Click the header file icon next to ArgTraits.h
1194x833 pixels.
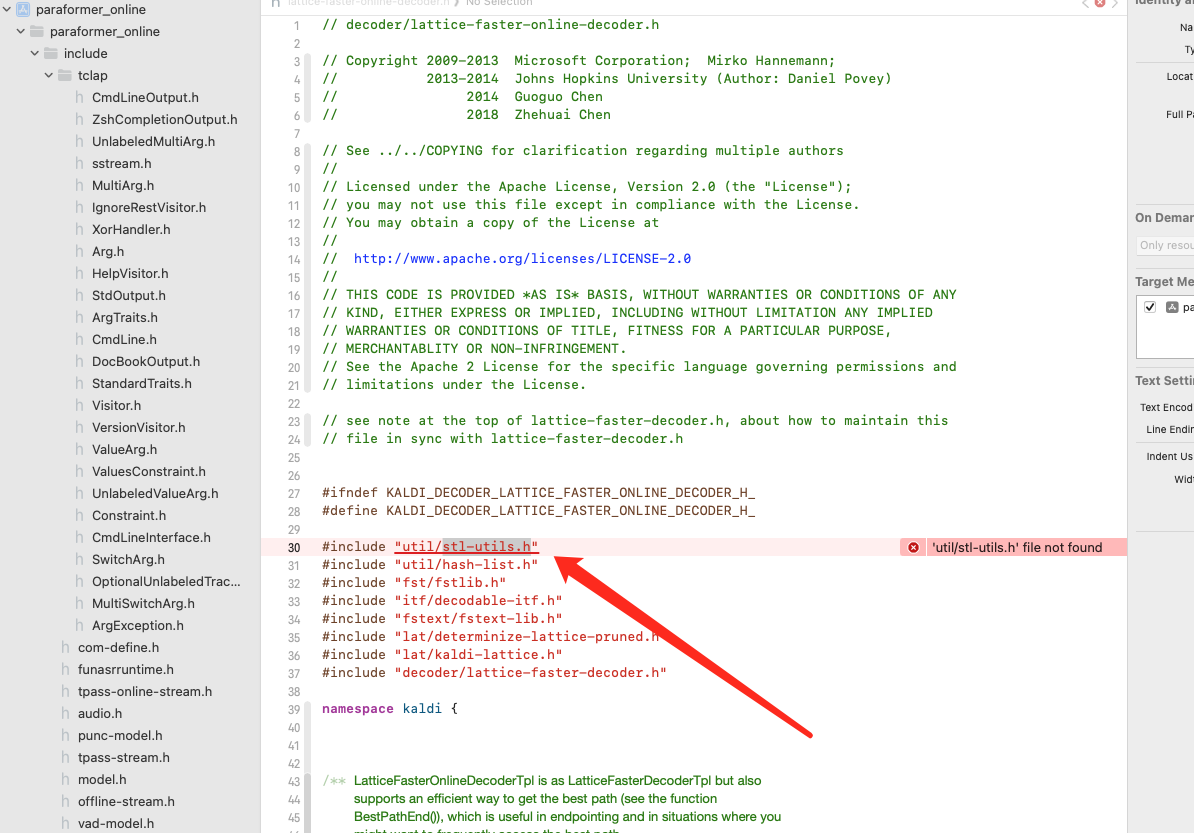click(79, 318)
